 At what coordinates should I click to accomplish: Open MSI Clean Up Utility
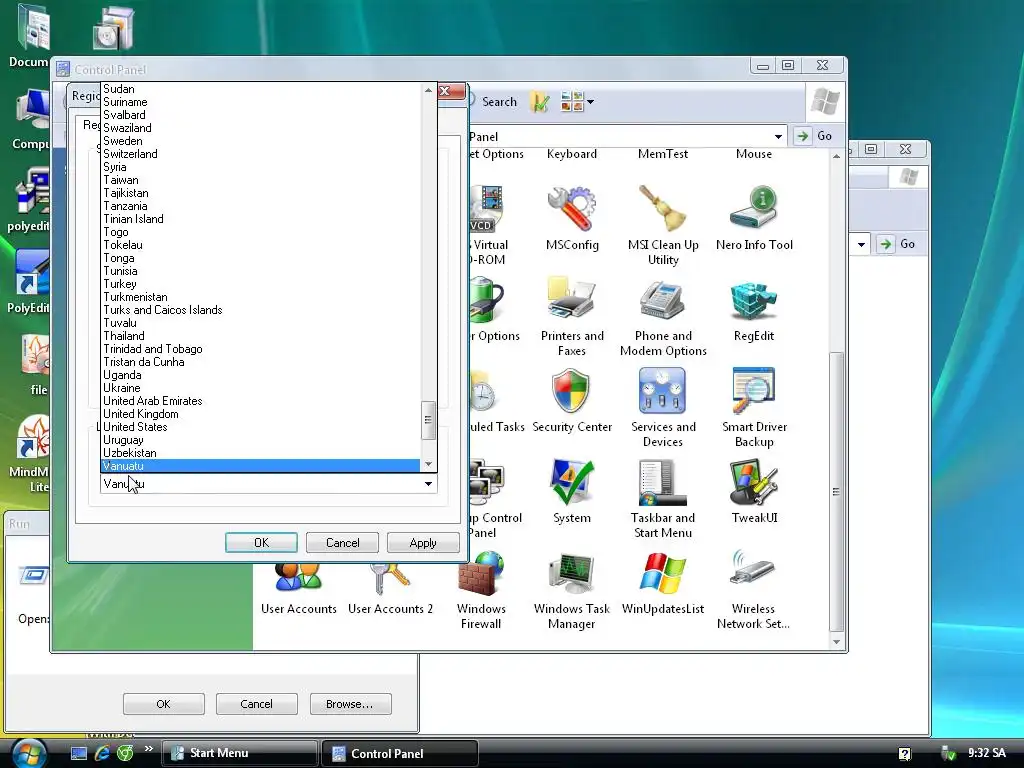click(663, 225)
